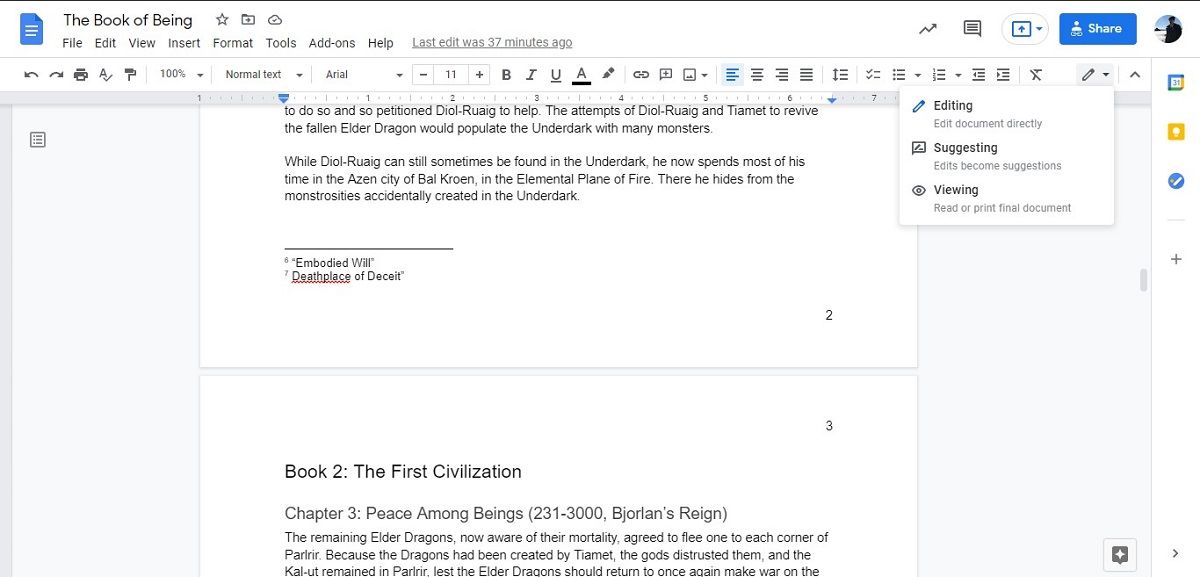Clear formatting with the Tx icon

point(1036,75)
